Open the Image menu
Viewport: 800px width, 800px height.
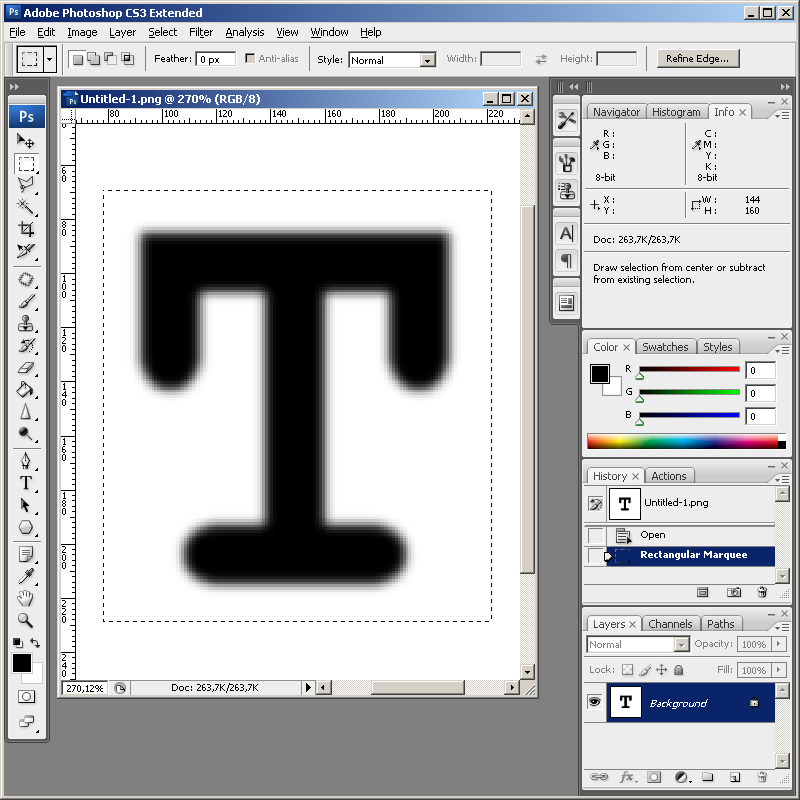[82, 32]
